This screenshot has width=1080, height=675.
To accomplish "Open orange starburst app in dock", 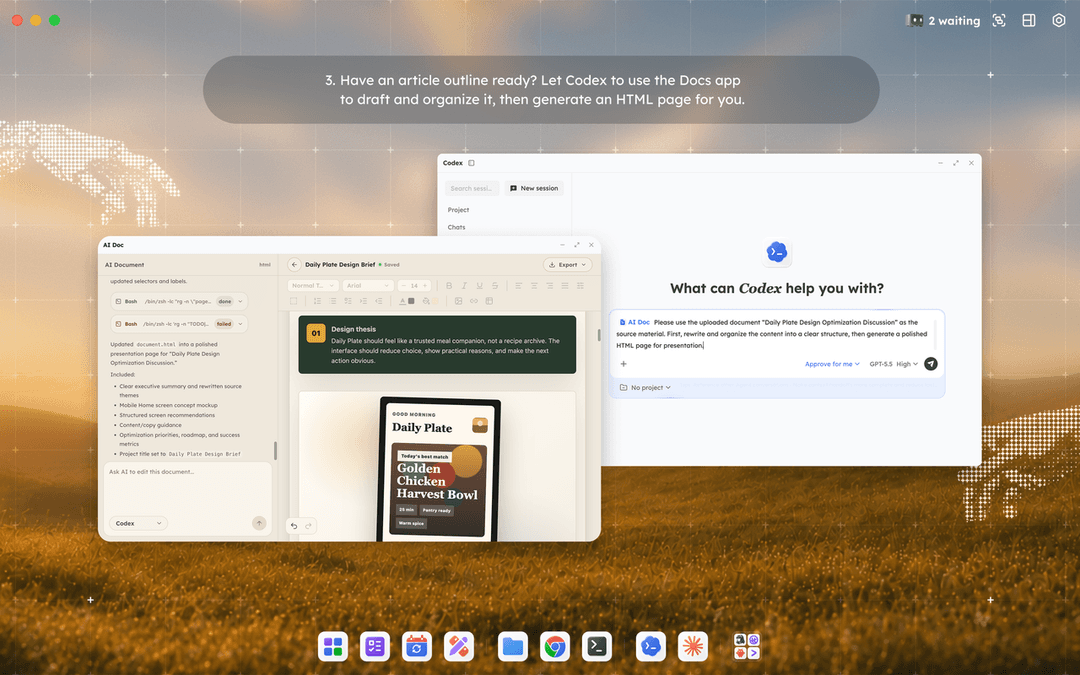I will 693,647.
